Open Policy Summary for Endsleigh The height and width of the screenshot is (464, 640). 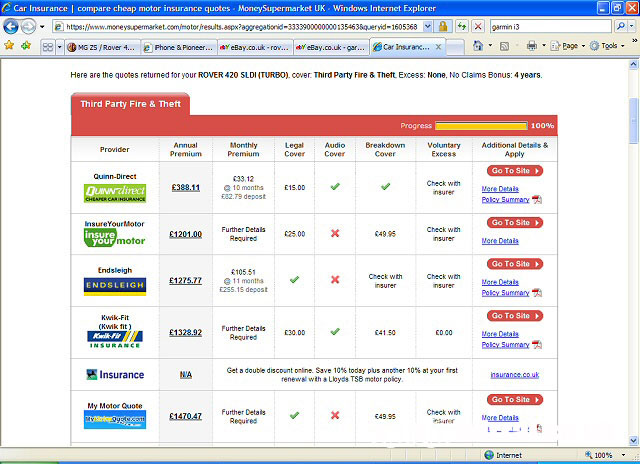click(x=505, y=293)
